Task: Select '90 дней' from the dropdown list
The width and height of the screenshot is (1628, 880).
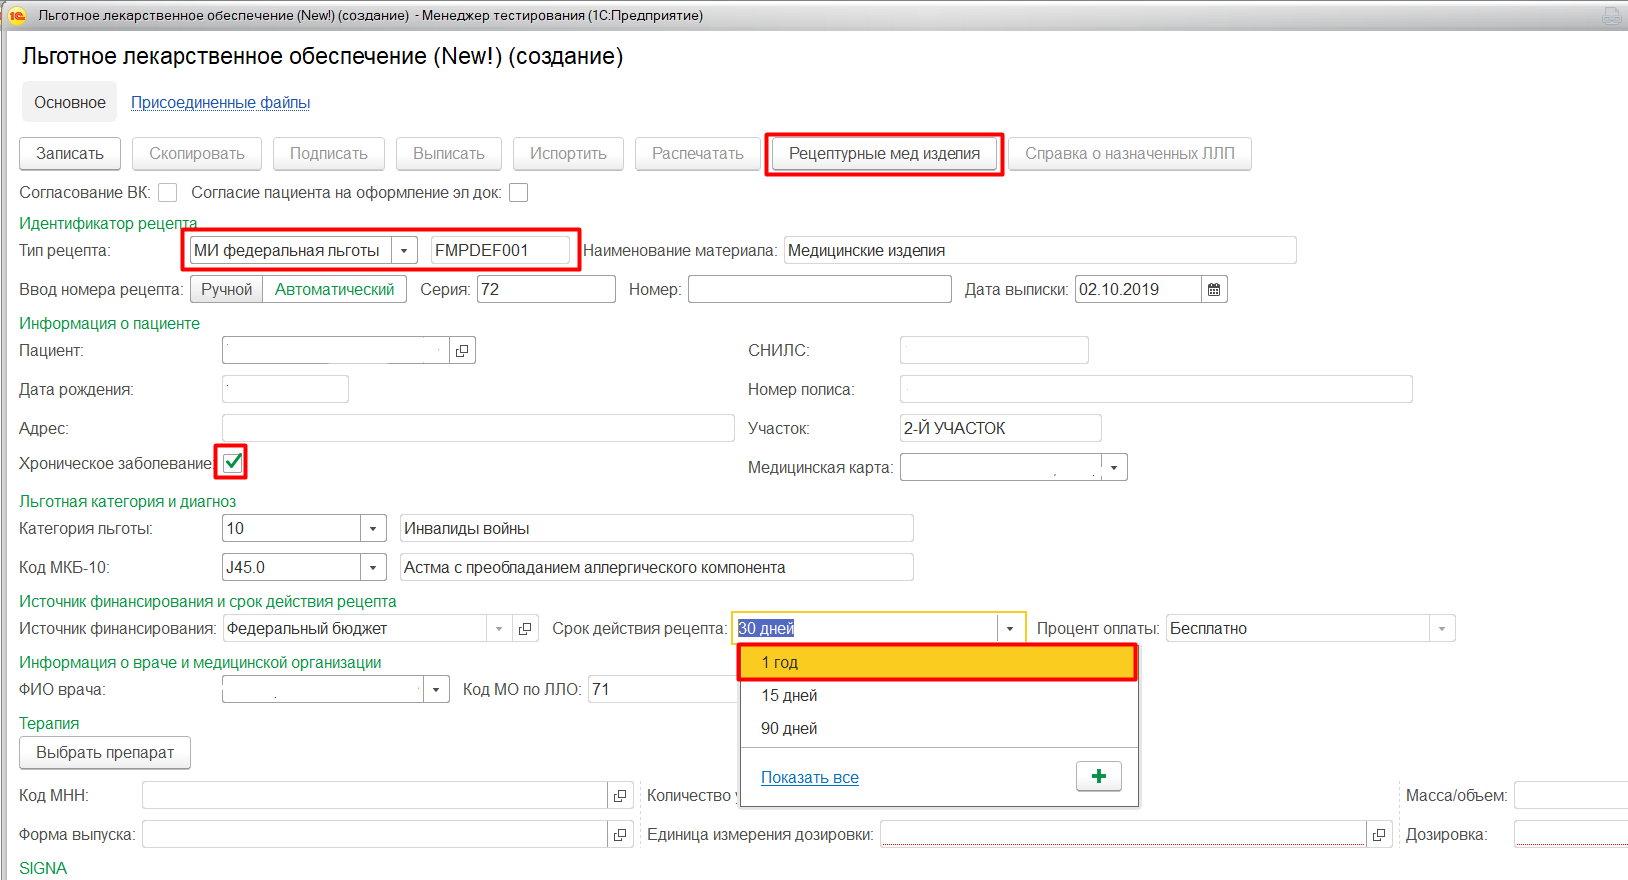Action: point(789,729)
